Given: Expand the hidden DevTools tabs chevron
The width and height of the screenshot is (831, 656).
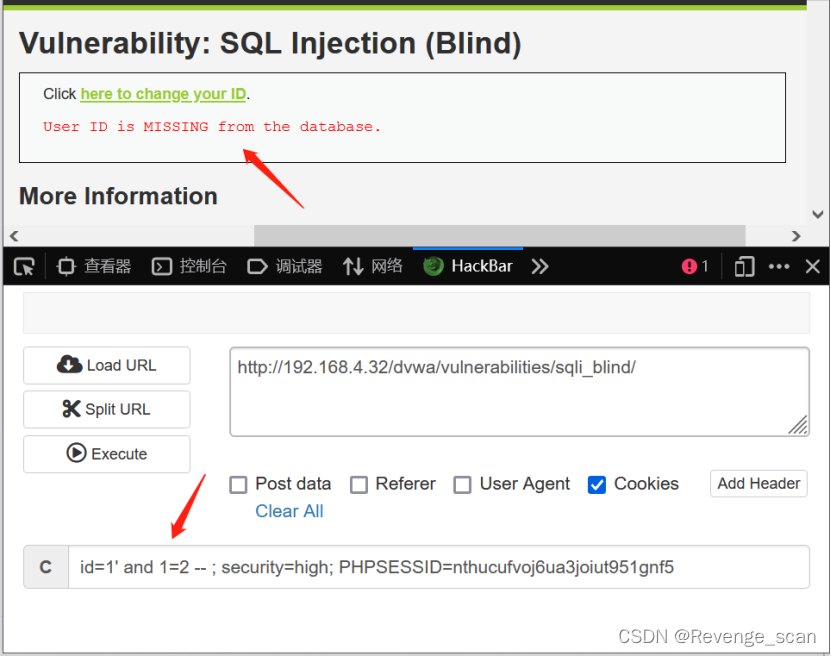Looking at the screenshot, I should click(539, 266).
